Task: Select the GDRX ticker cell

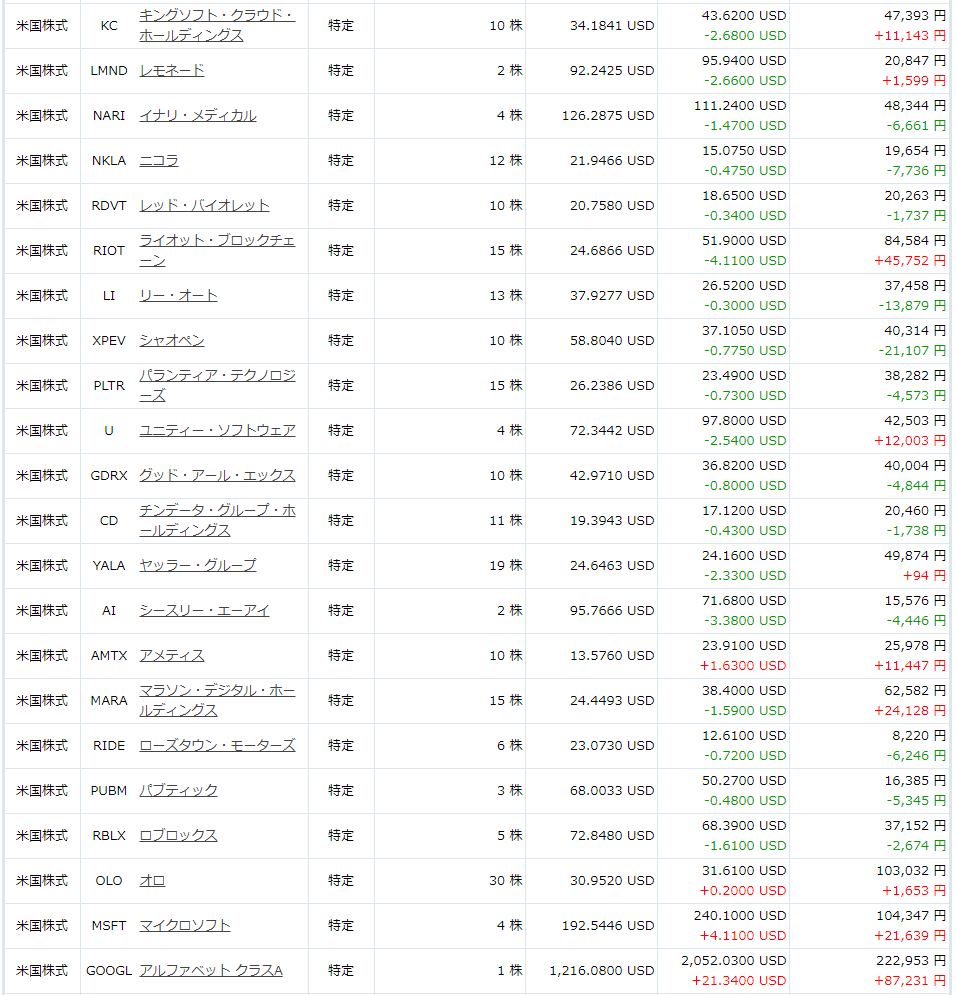Action: pos(109,477)
